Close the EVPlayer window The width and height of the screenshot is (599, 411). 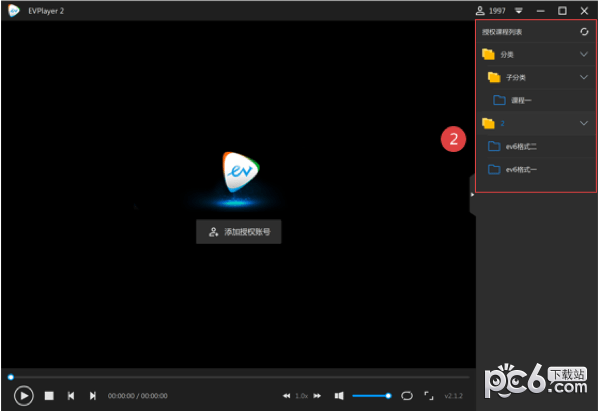pyautogui.click(x=584, y=11)
